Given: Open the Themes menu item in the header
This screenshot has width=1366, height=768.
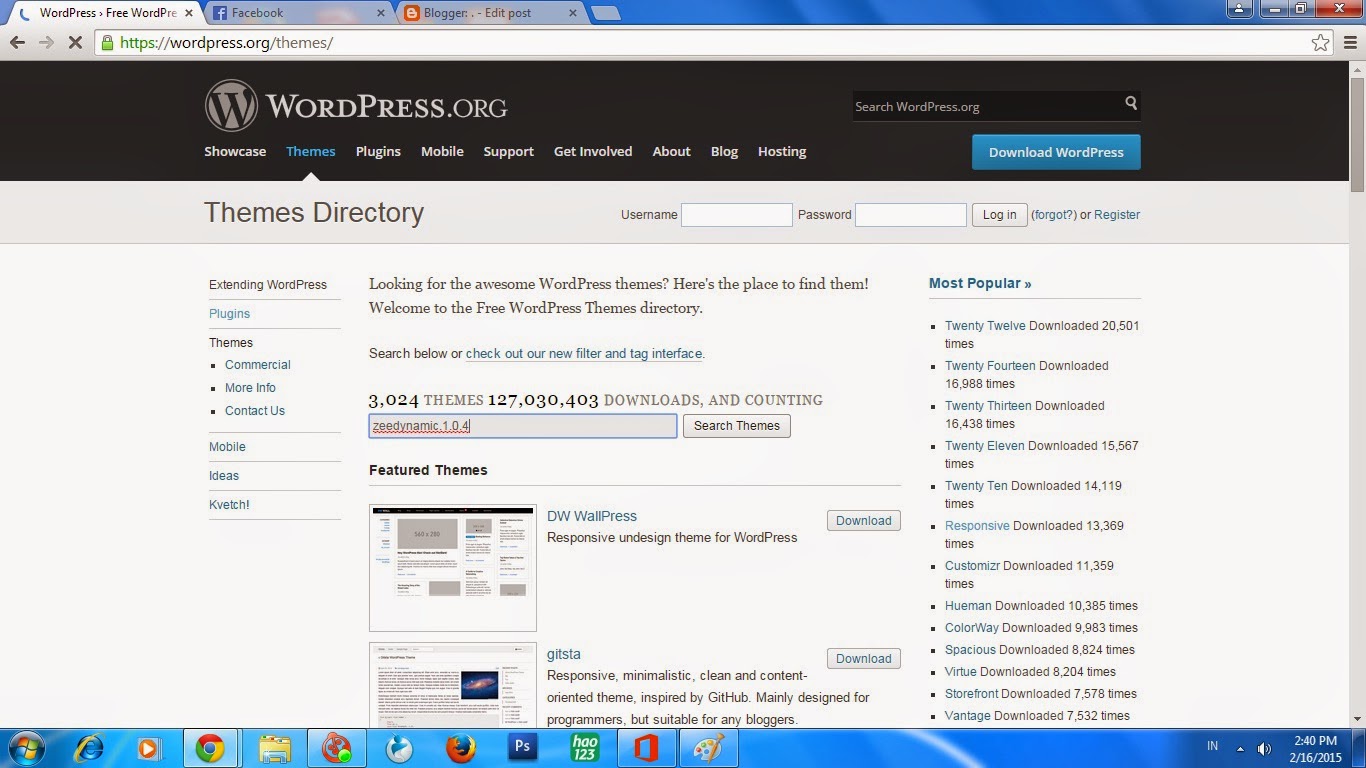Looking at the screenshot, I should coord(311,152).
